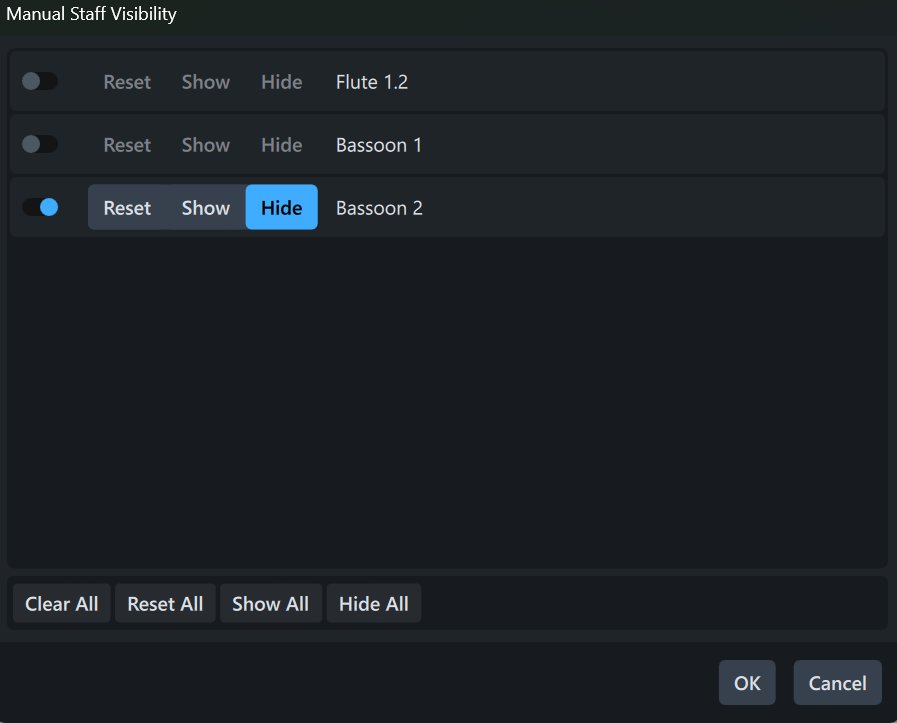Select Show for Flute 1.2

pos(206,82)
